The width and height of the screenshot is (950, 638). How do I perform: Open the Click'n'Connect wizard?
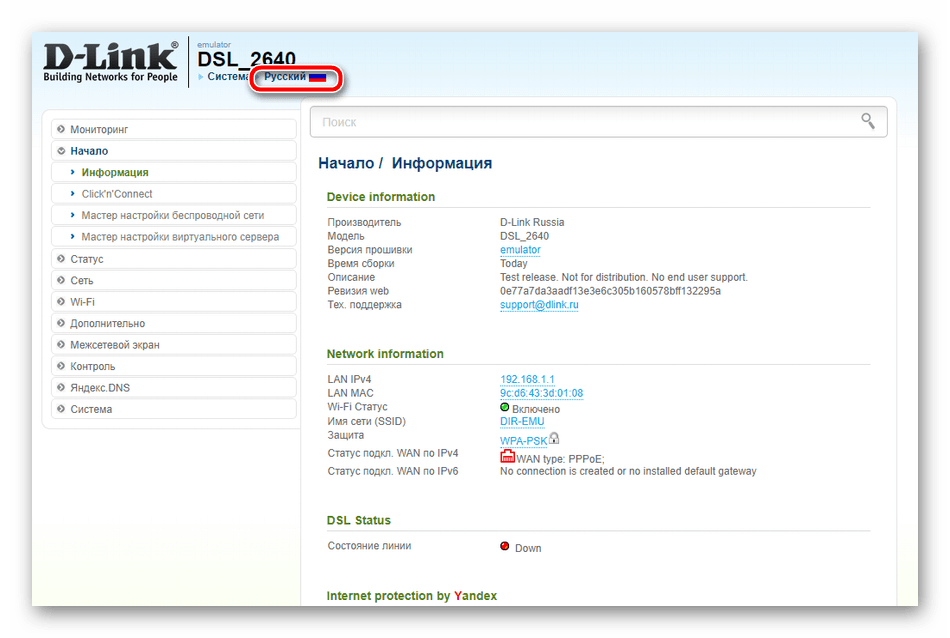pyautogui.click(x=174, y=194)
